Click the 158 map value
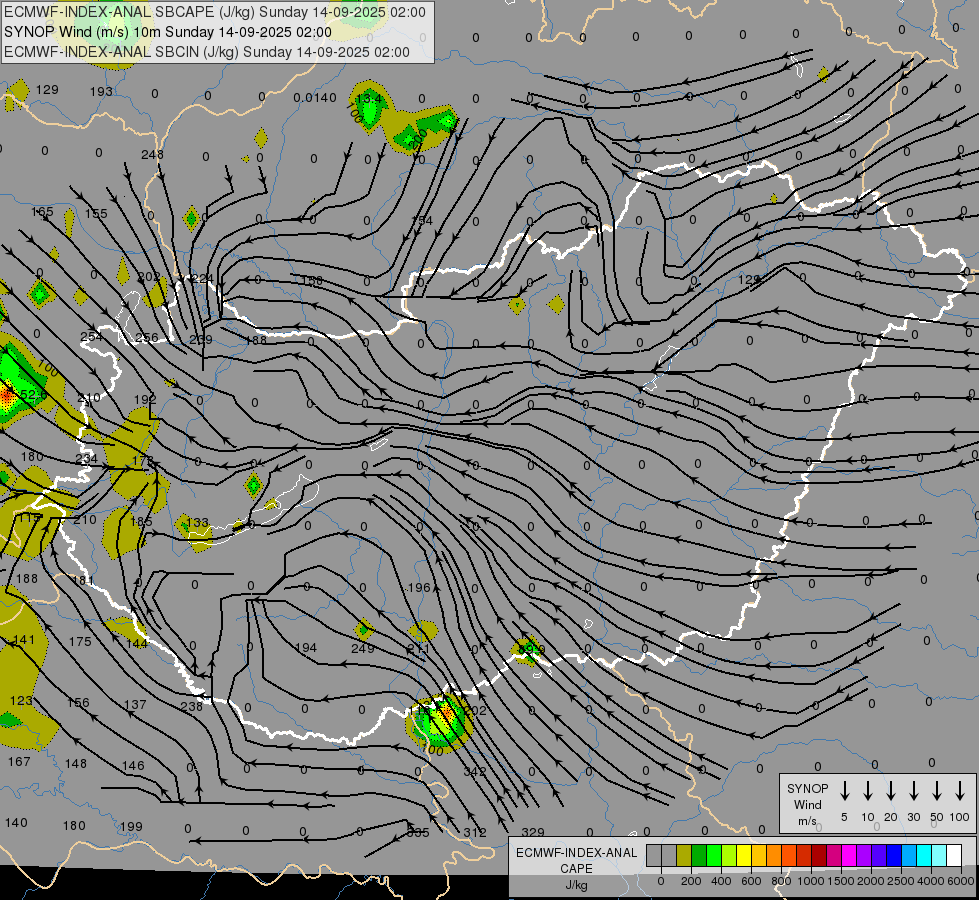 coord(312,280)
